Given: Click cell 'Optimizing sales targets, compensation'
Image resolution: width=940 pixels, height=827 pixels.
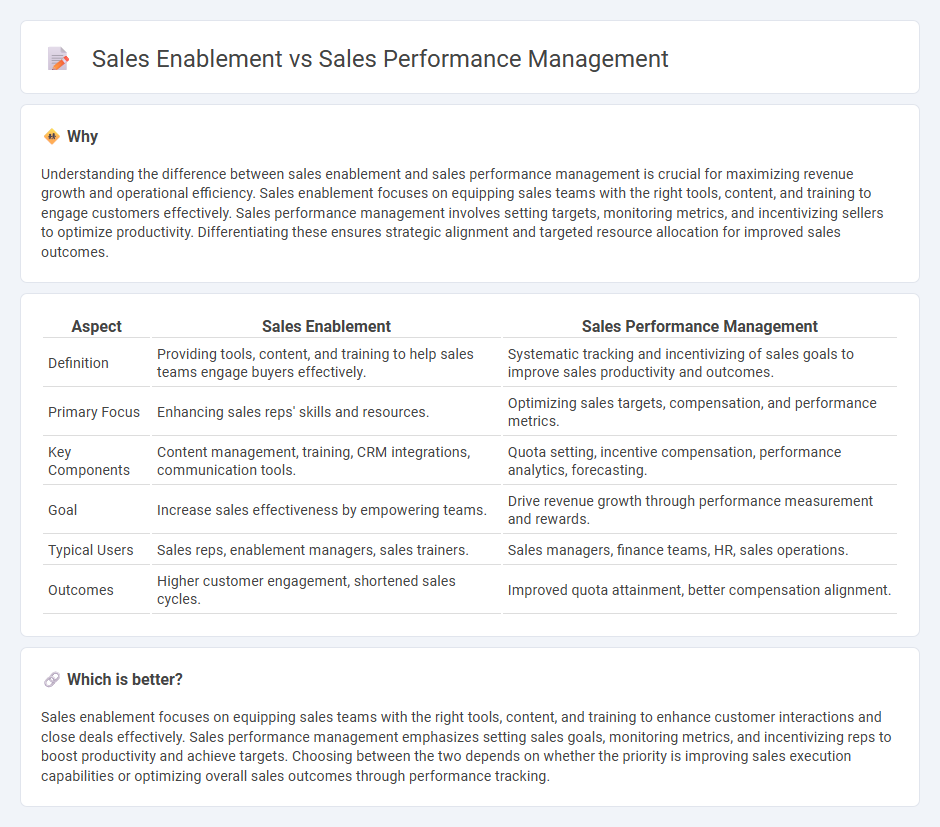Looking at the screenshot, I should 700,412.
